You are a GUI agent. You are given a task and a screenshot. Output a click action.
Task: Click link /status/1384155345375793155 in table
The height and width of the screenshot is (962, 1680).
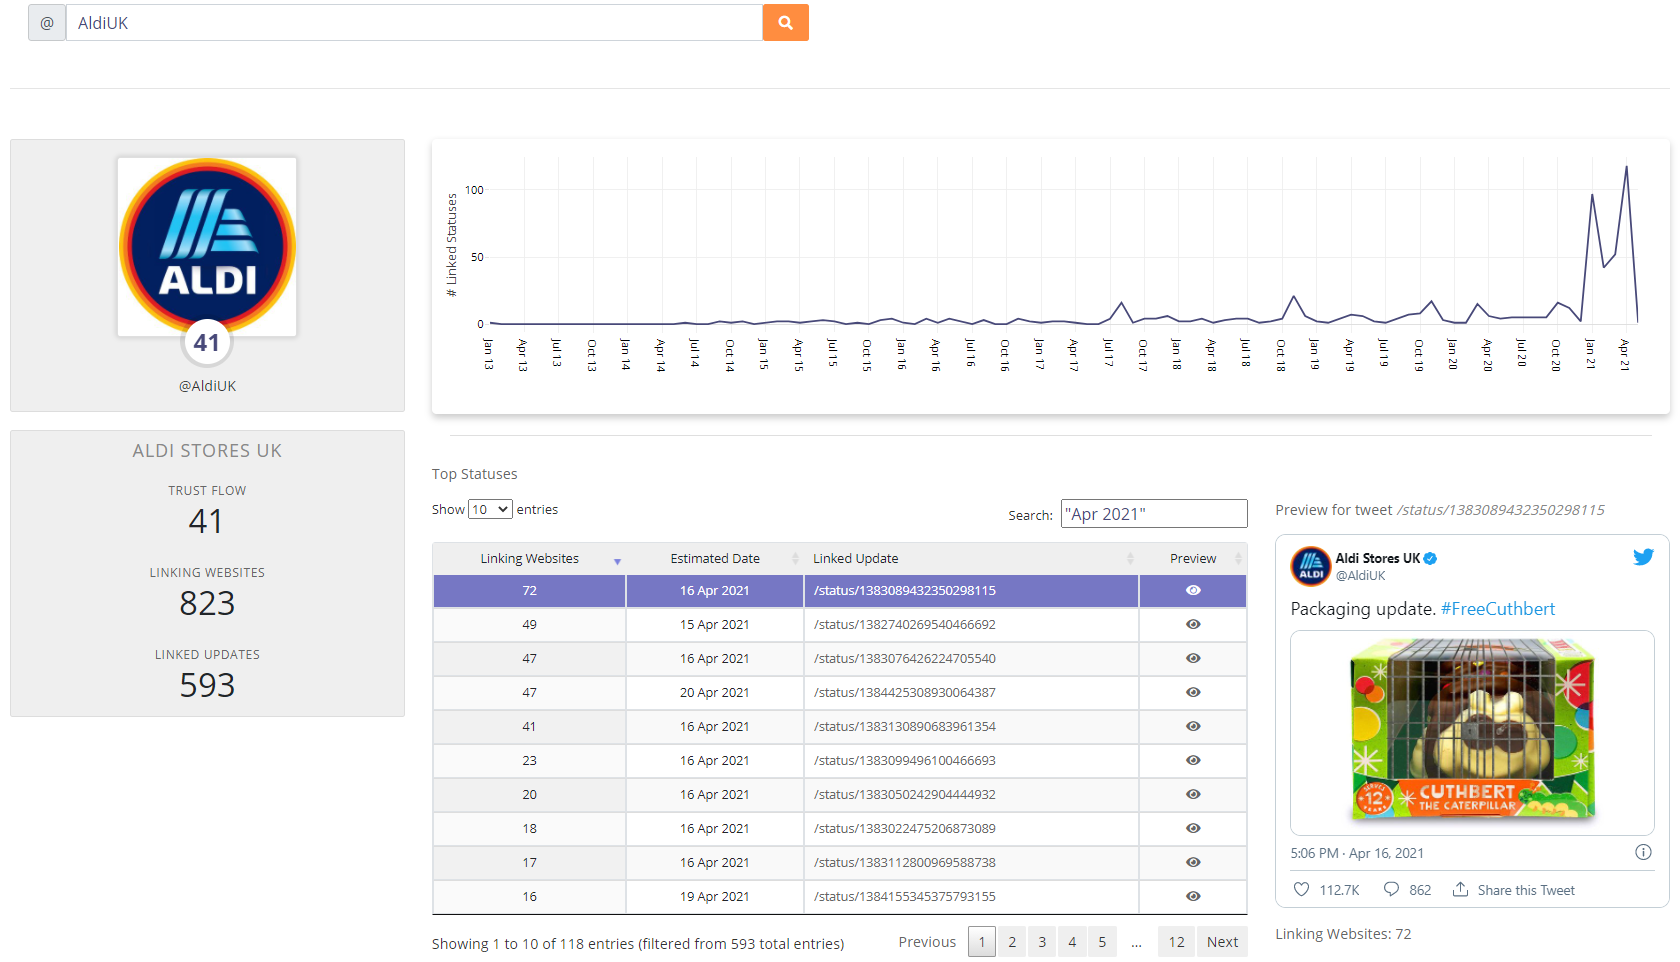[905, 896]
